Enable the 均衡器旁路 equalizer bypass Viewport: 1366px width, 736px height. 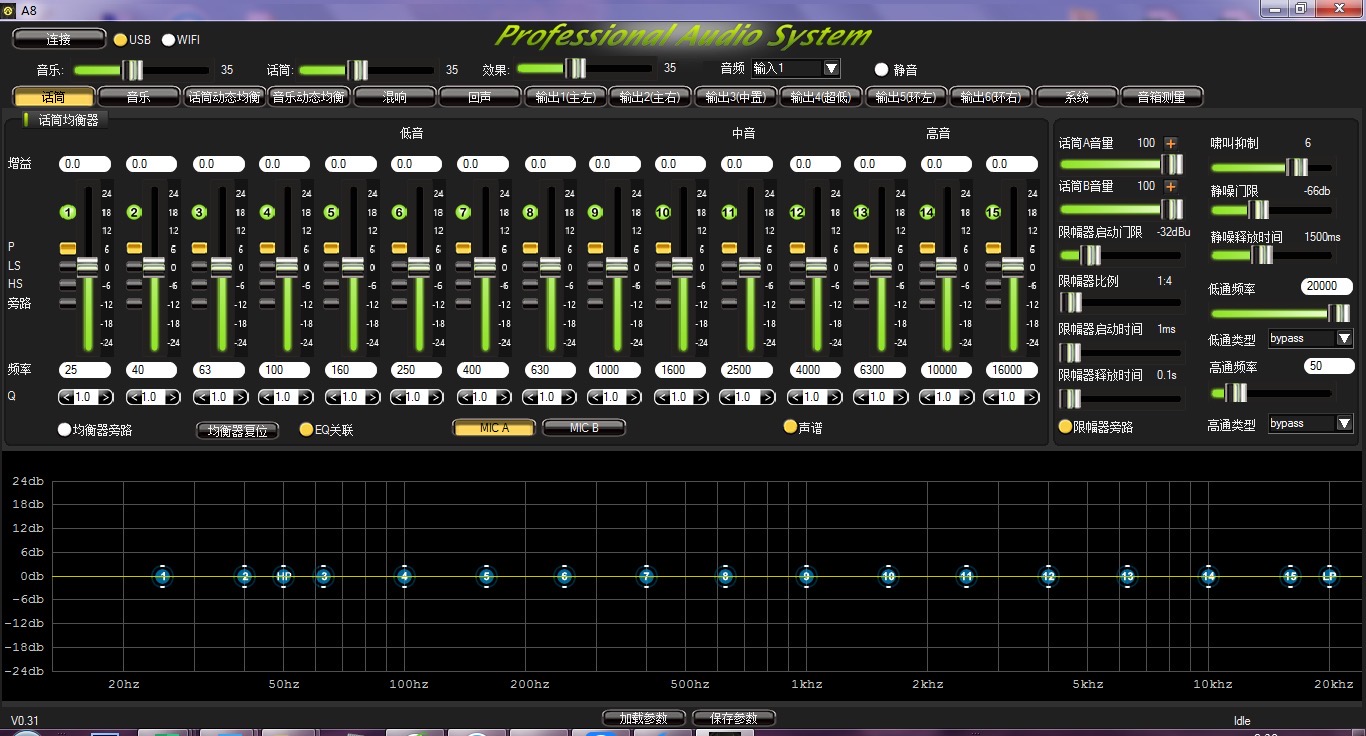[64, 430]
